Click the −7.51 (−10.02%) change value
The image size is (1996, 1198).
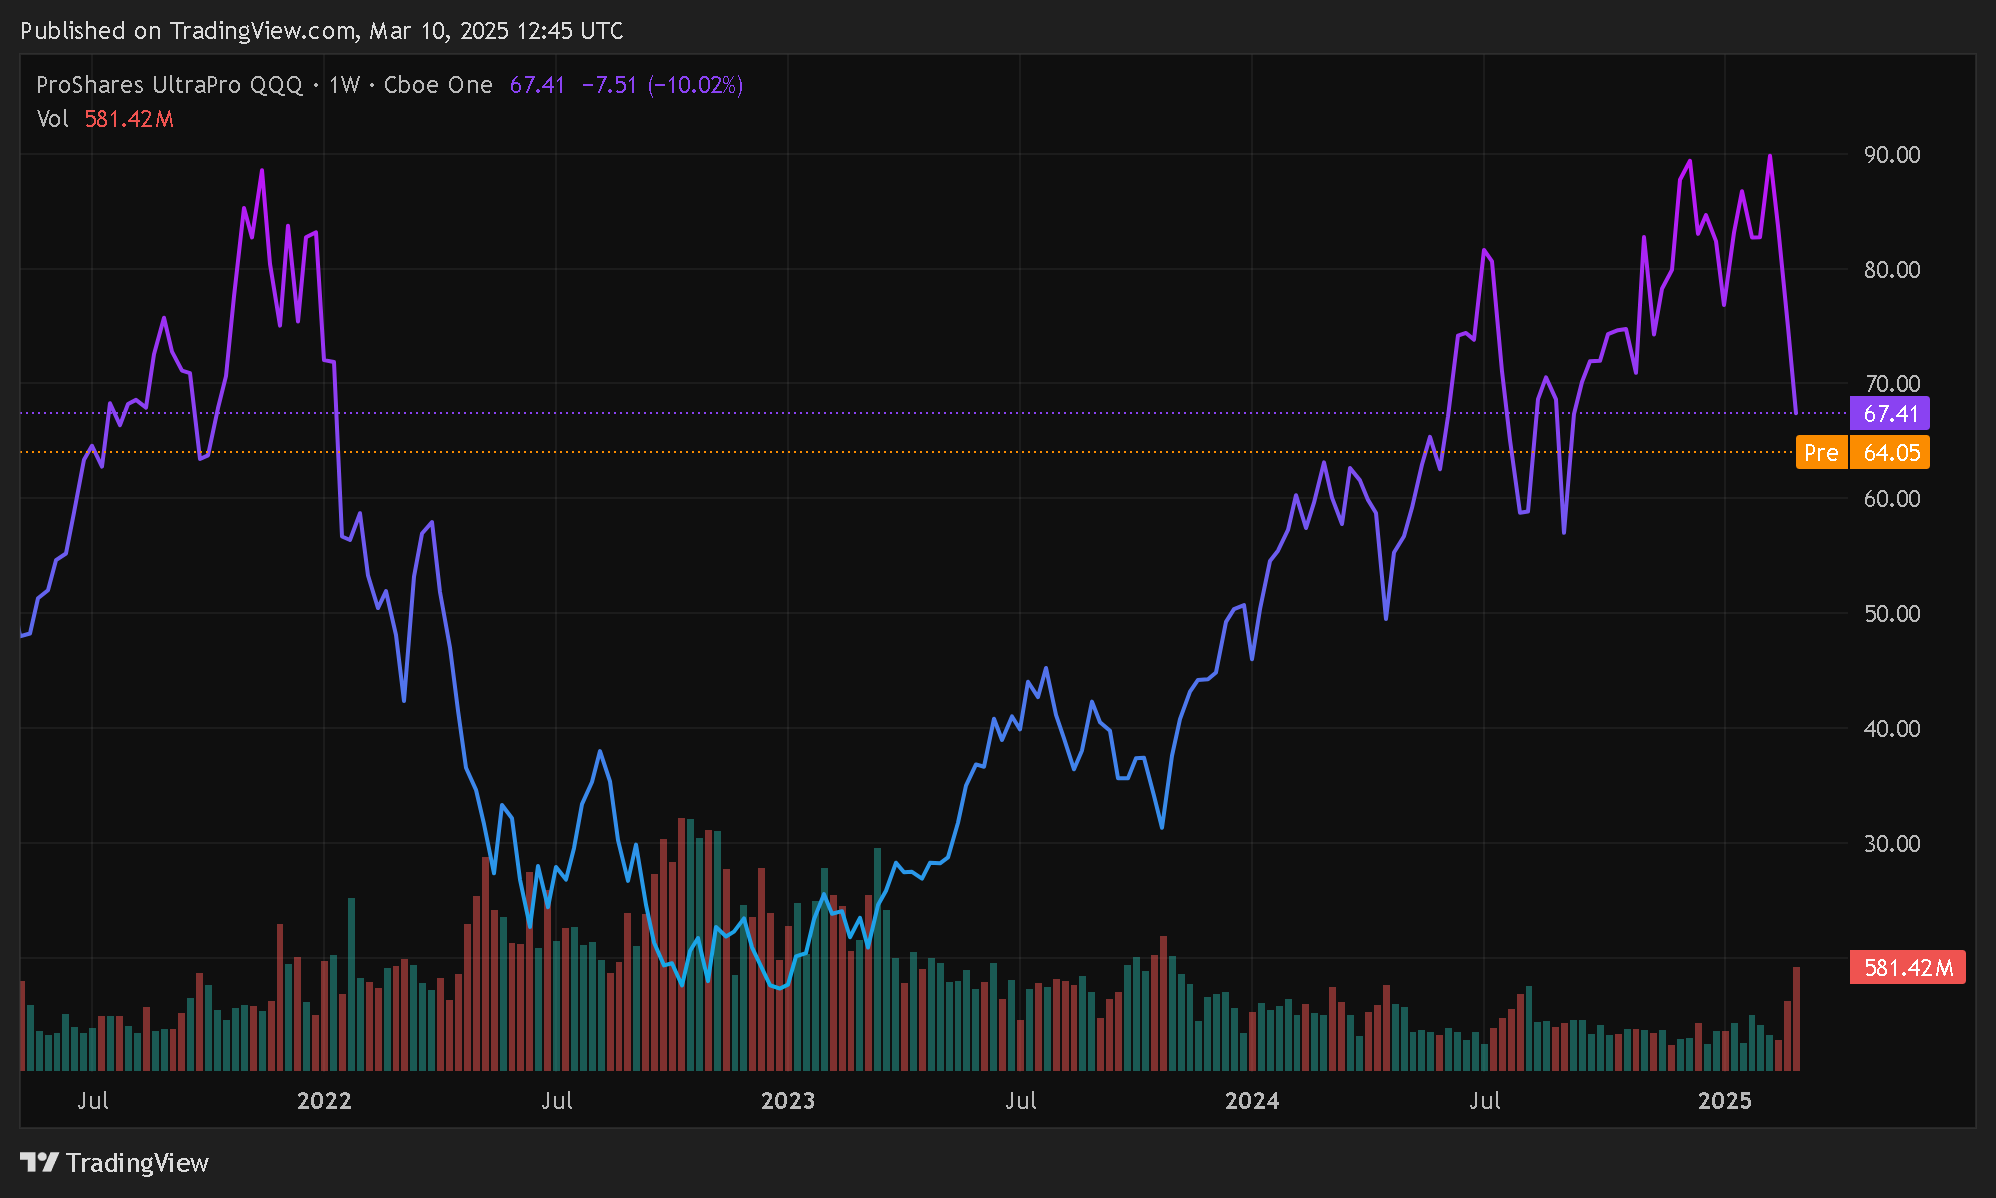click(662, 85)
